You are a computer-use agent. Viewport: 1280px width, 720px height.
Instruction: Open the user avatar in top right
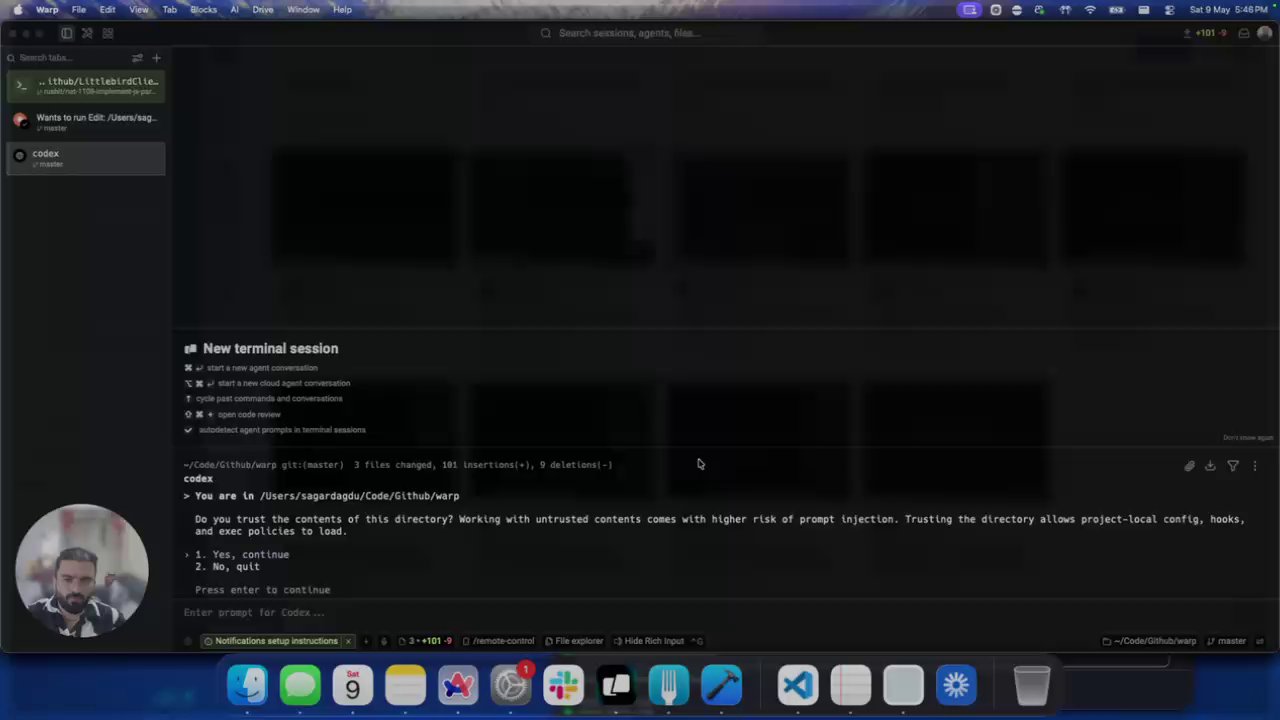pyautogui.click(x=1265, y=33)
